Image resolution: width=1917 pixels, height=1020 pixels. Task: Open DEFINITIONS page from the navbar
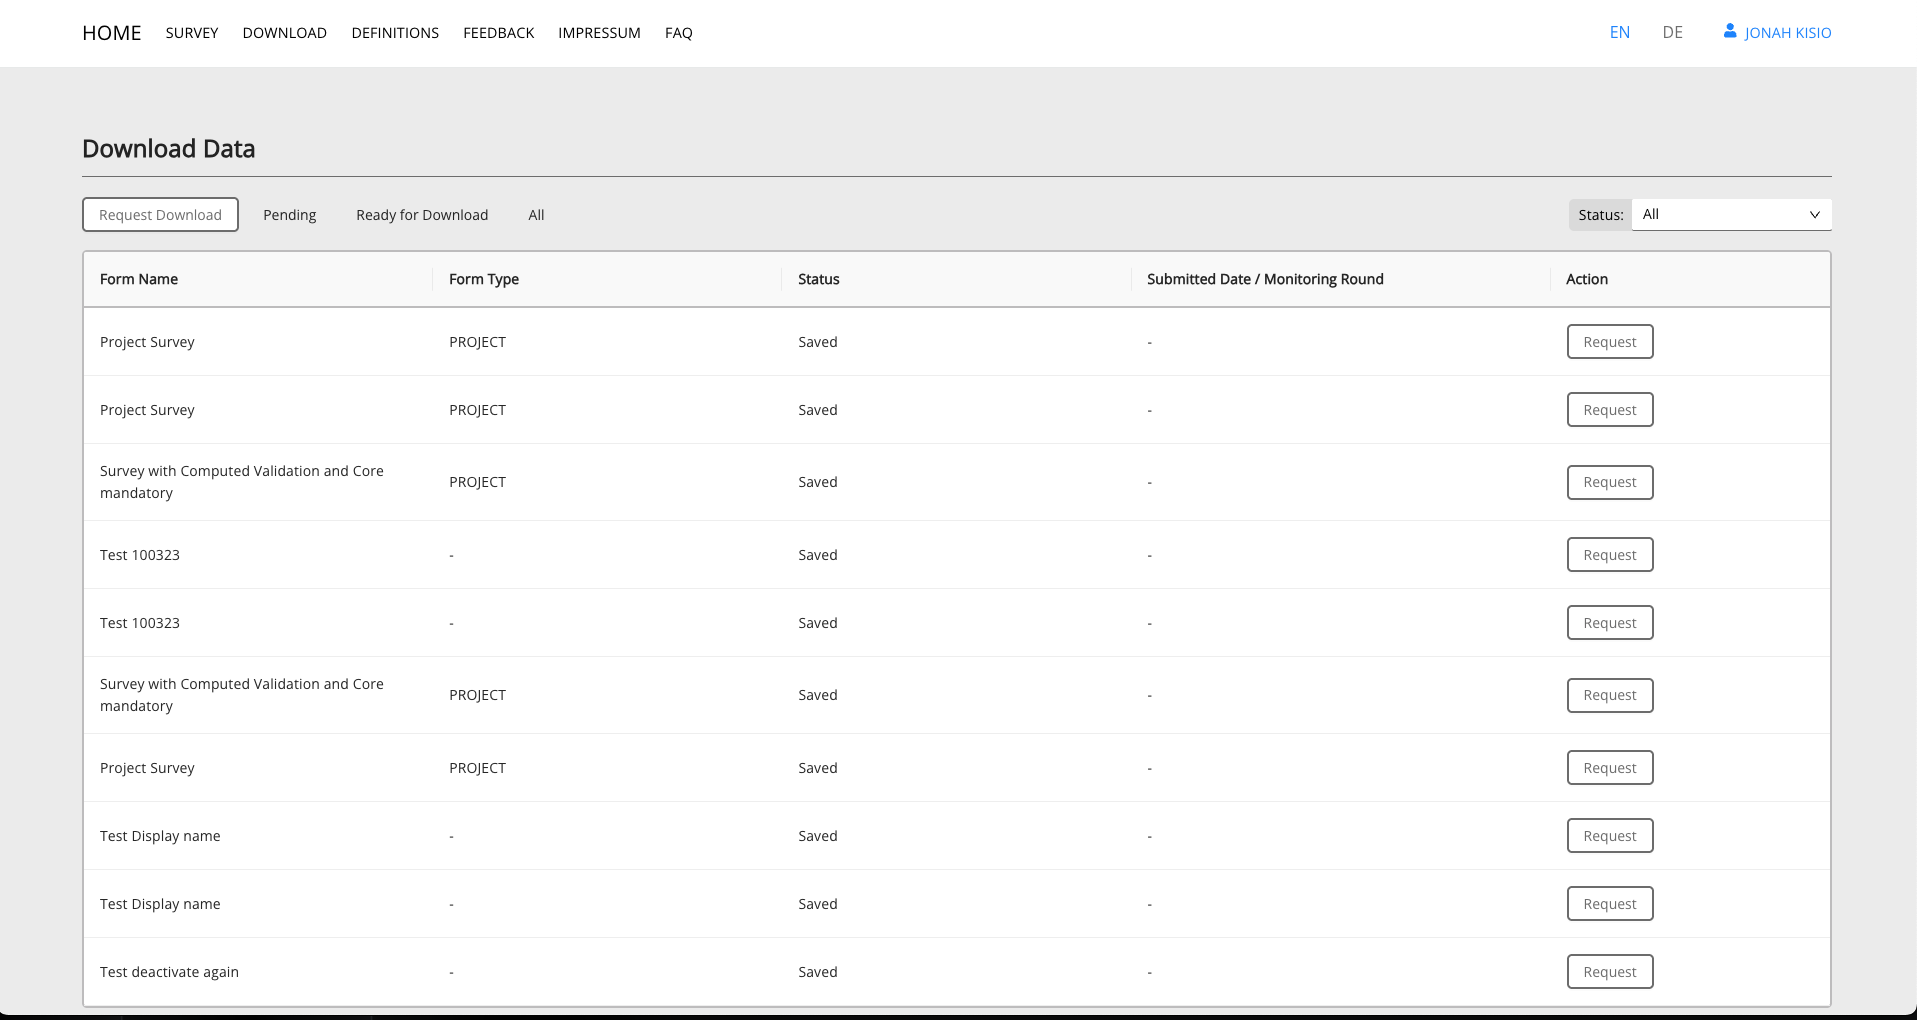coord(395,33)
